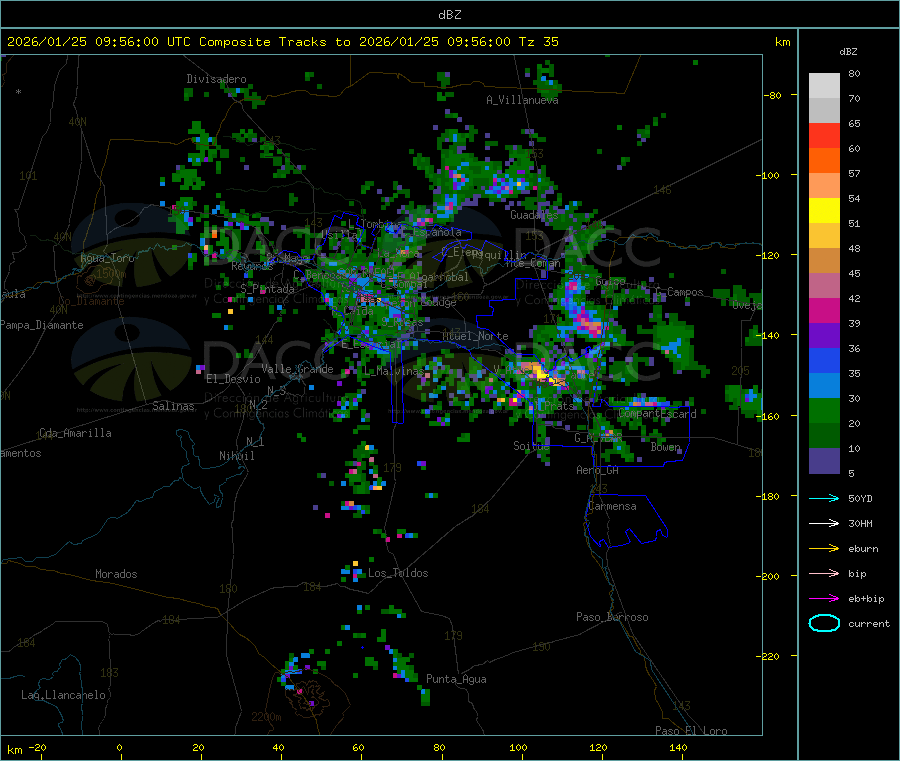Viewport: 900px width, 761px height.
Task: Click the Los_Toldos map label
Action: 398,573
